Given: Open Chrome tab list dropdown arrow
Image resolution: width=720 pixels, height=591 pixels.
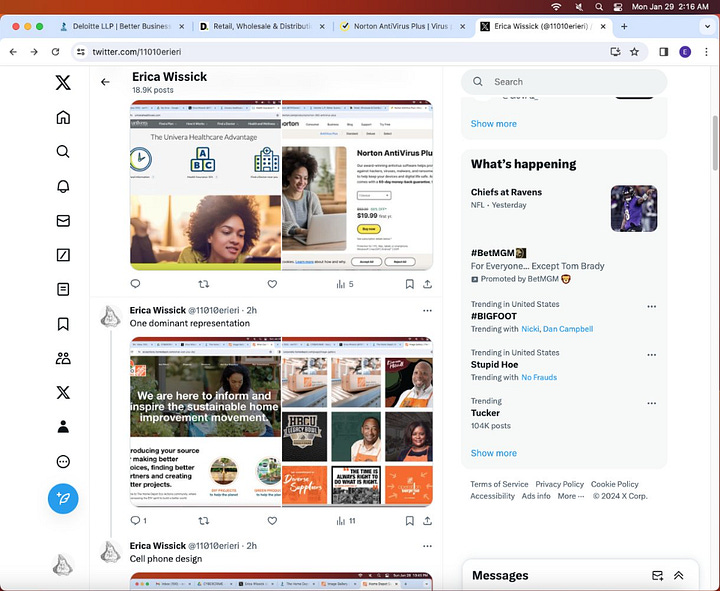Looking at the screenshot, I should point(708,27).
